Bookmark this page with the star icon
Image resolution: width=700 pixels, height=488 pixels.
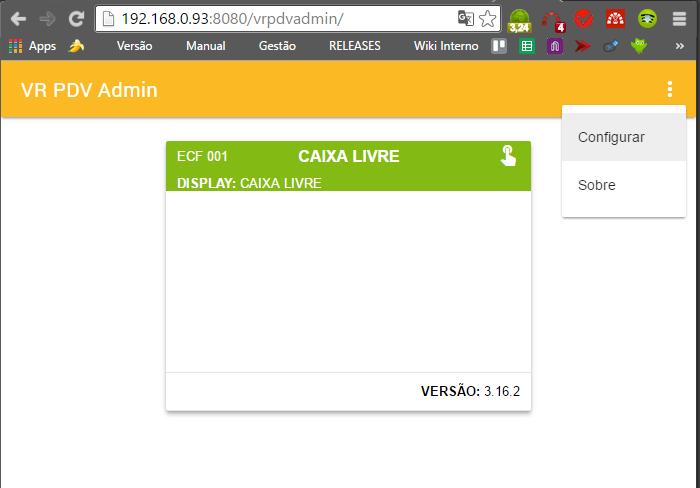point(487,19)
